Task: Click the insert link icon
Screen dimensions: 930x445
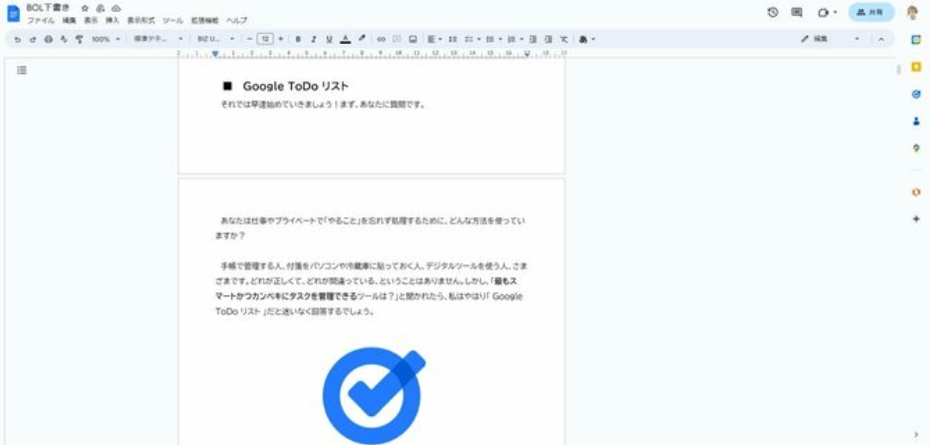Action: pos(381,39)
